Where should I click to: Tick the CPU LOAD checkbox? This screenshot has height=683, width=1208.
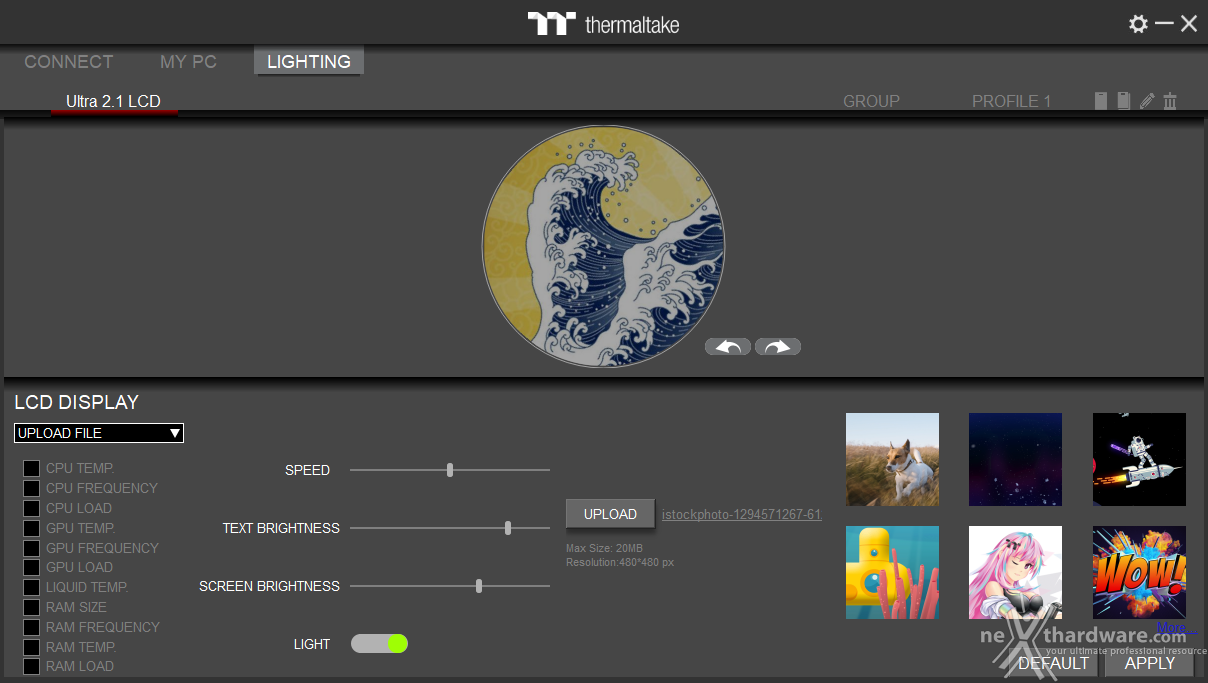32,508
